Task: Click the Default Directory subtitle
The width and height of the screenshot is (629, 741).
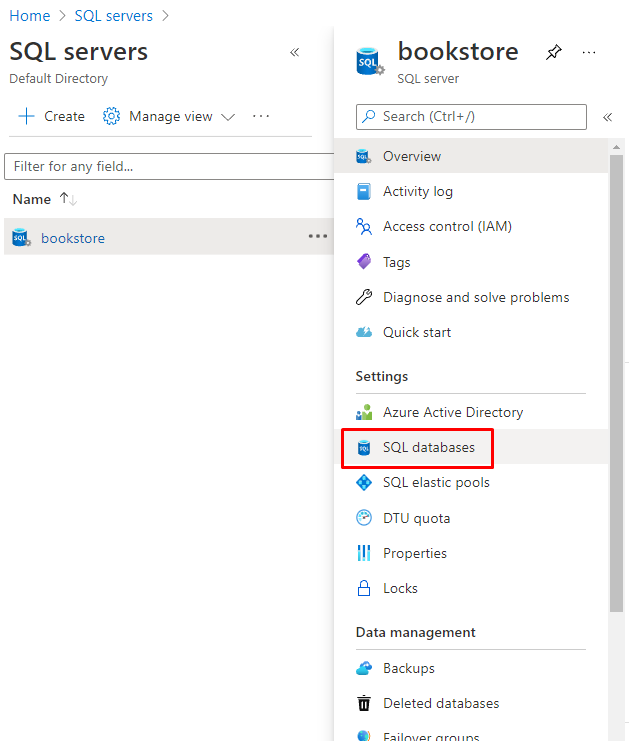Action: click(59, 78)
